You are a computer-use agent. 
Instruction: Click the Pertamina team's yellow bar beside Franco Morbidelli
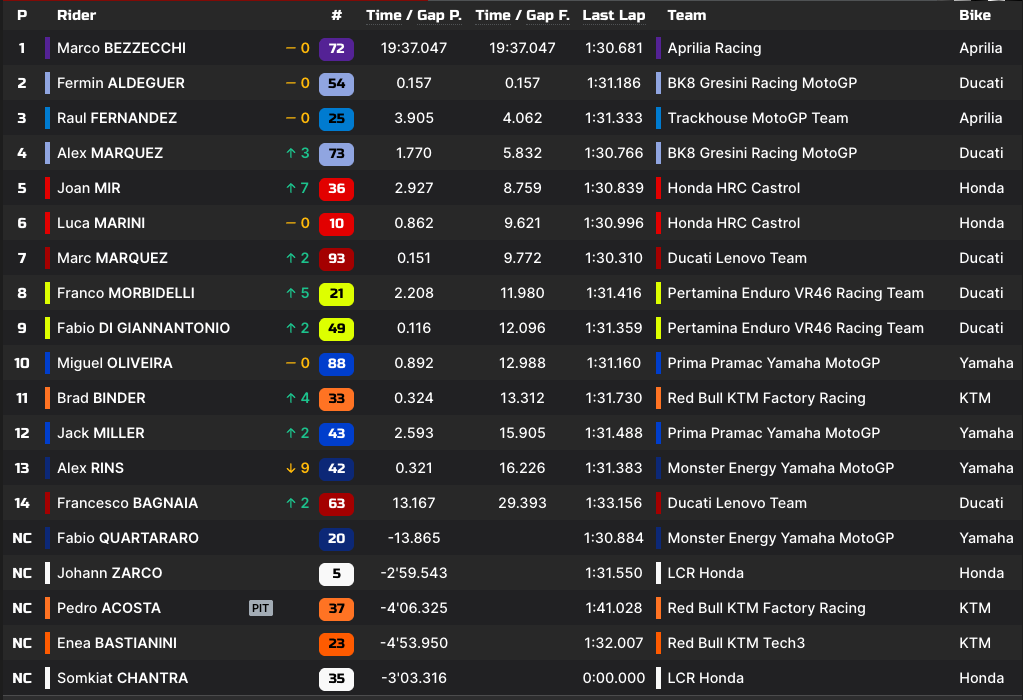659,293
